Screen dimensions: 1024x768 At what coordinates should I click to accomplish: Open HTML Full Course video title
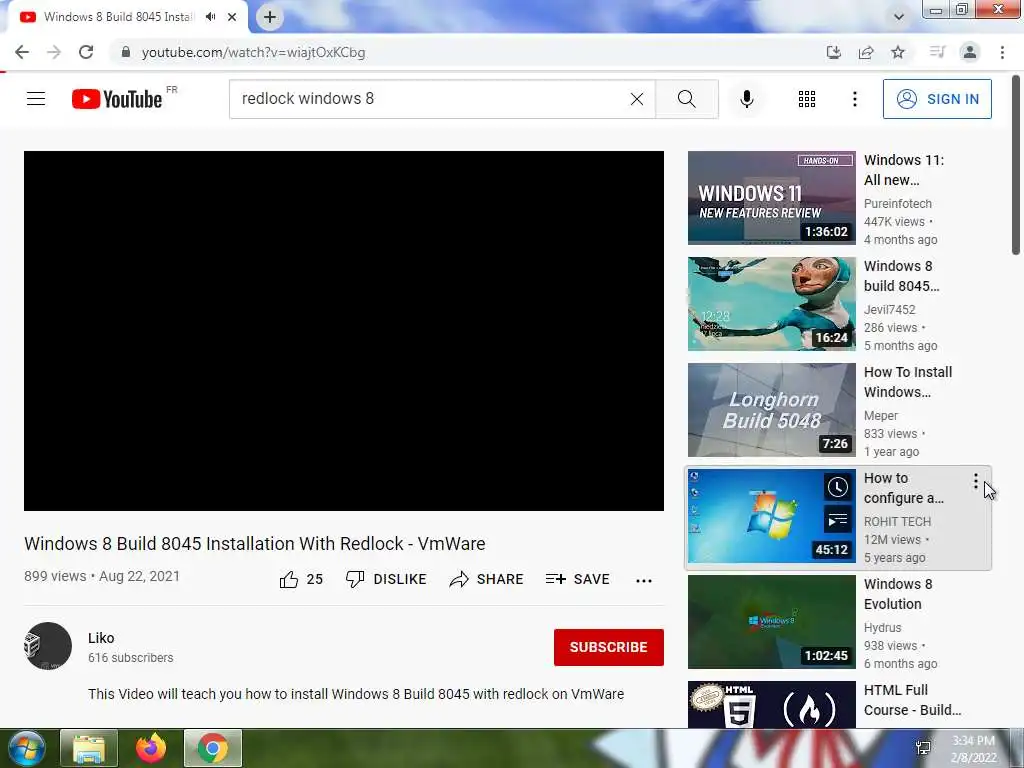912,700
